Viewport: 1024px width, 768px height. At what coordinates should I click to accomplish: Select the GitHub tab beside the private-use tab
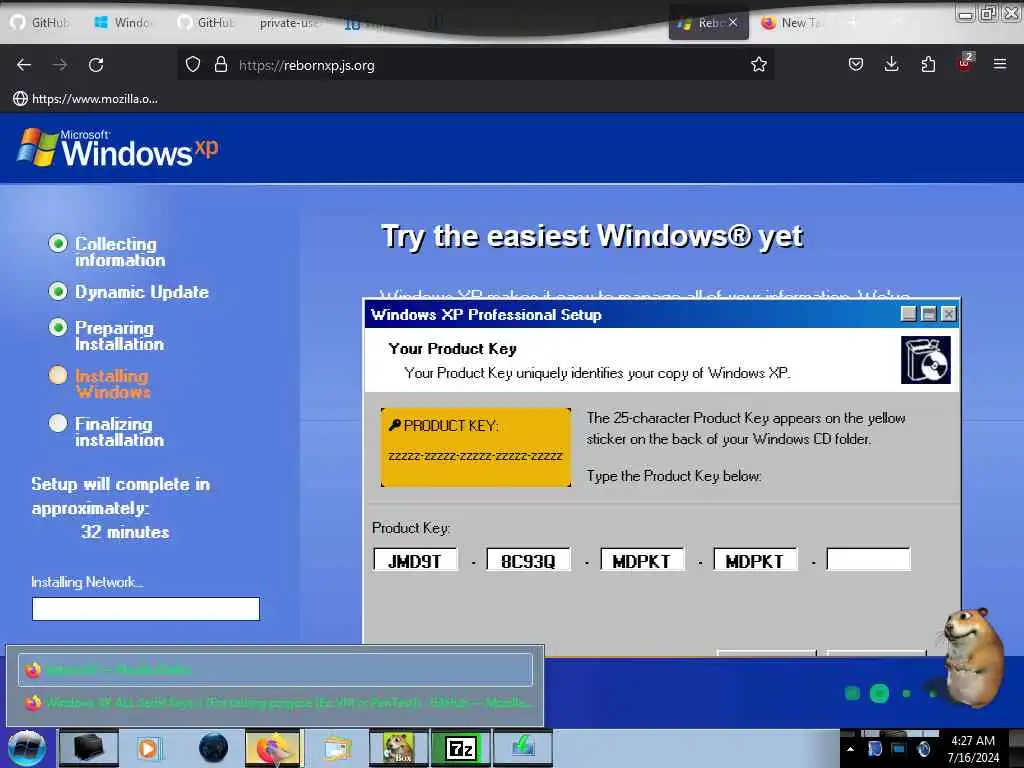click(x=206, y=23)
